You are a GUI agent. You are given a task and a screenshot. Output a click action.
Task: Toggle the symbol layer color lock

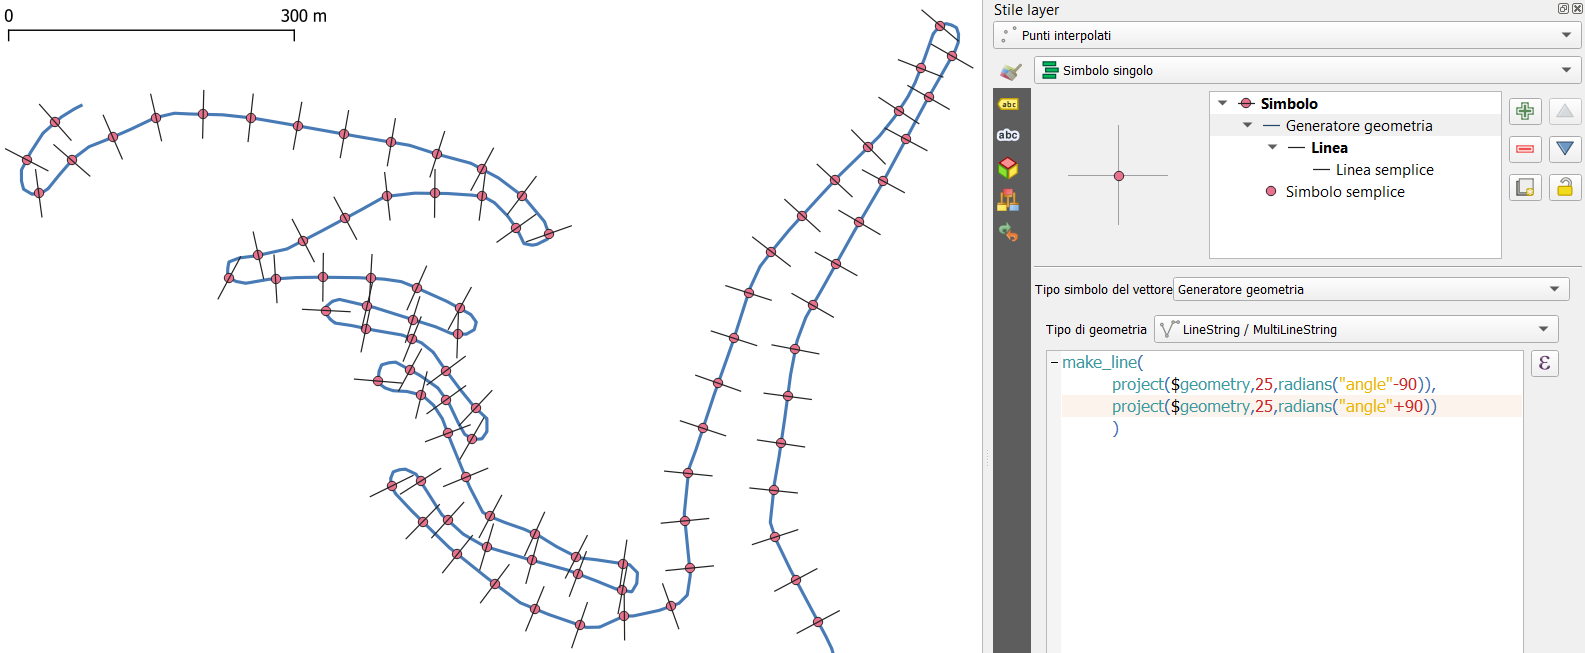click(x=1565, y=187)
